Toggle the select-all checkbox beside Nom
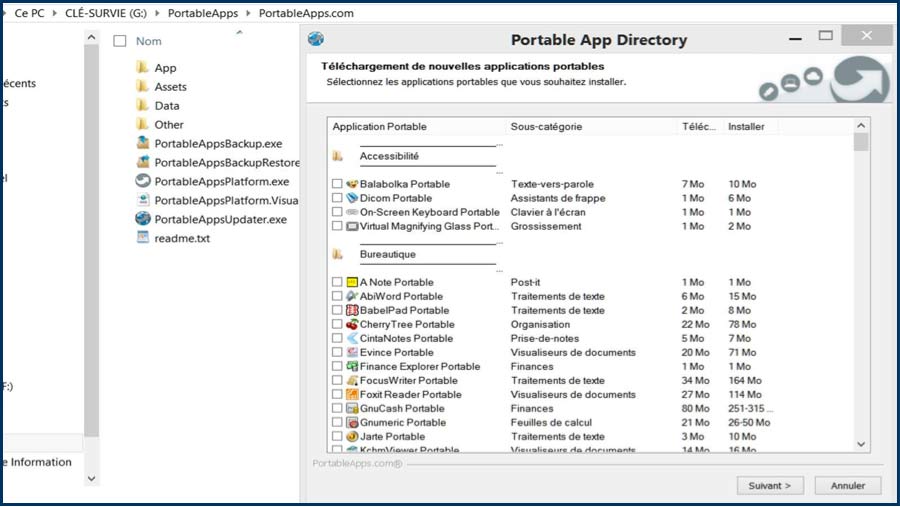This screenshot has width=900, height=507. coord(119,41)
